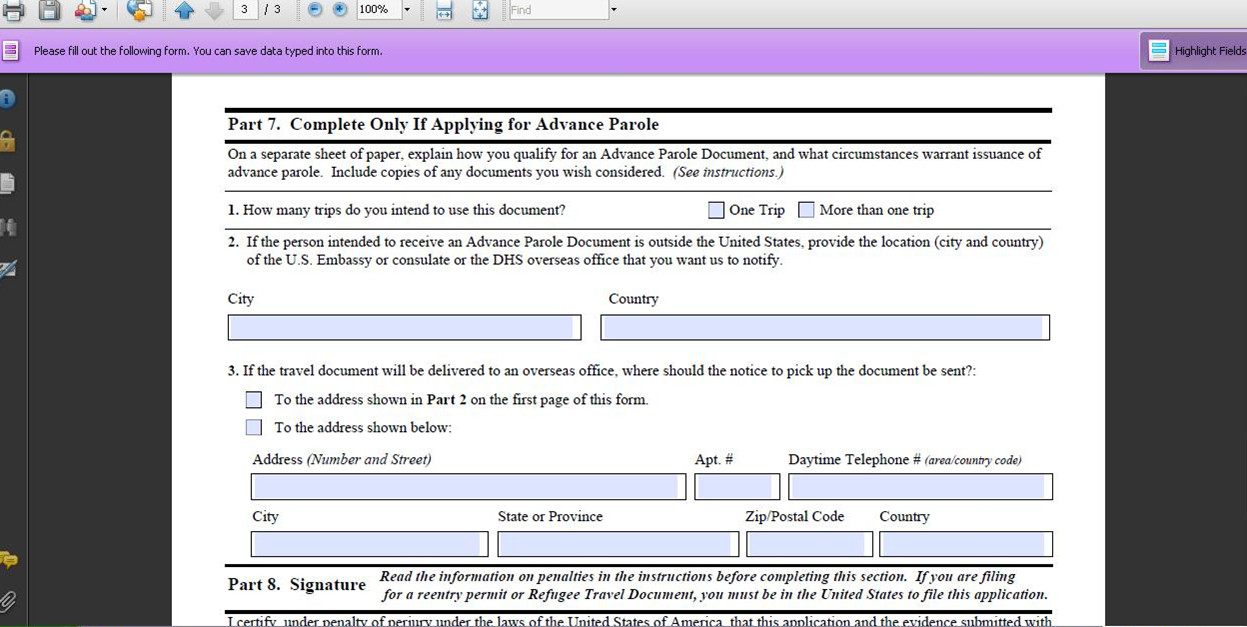Viewport: 1247px width, 627px height.
Task: Click the Fit Width scrolling icon
Action: 445,10
